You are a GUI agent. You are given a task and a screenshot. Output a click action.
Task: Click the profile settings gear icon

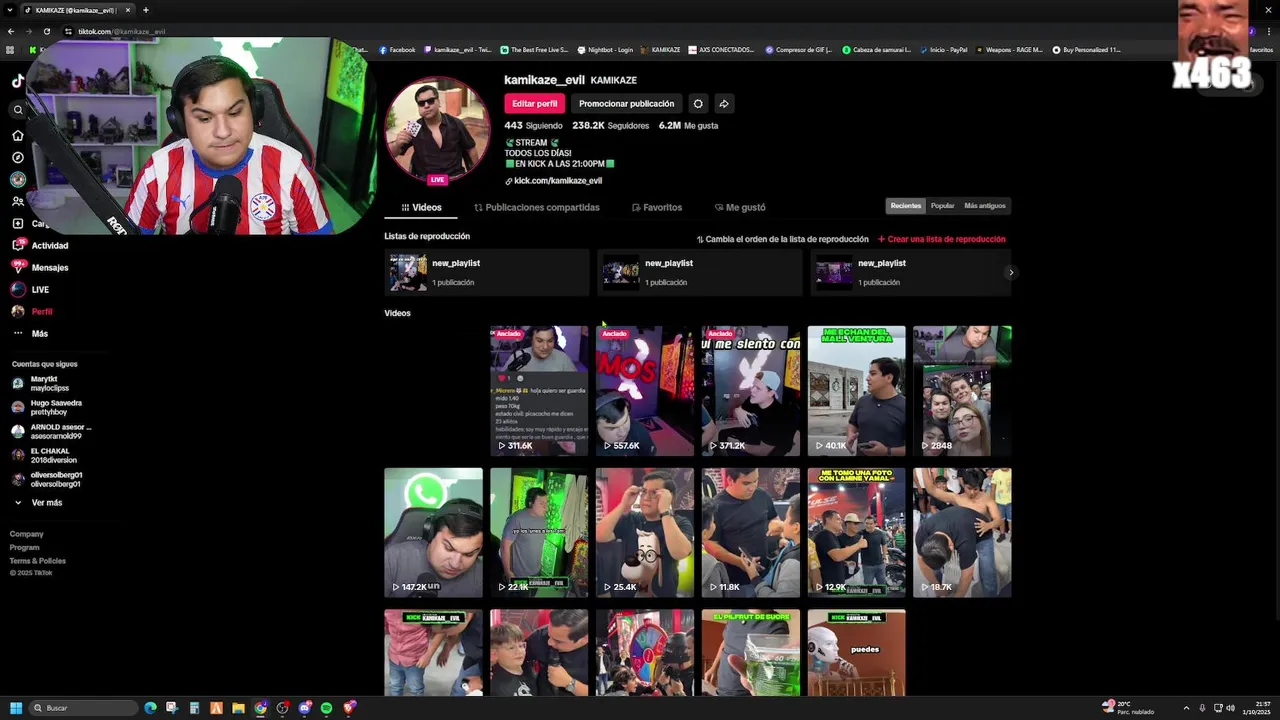click(698, 103)
